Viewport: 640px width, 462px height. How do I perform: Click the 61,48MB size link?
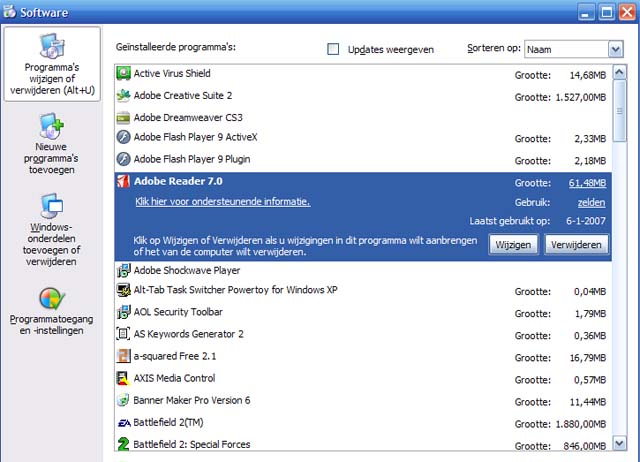587,183
